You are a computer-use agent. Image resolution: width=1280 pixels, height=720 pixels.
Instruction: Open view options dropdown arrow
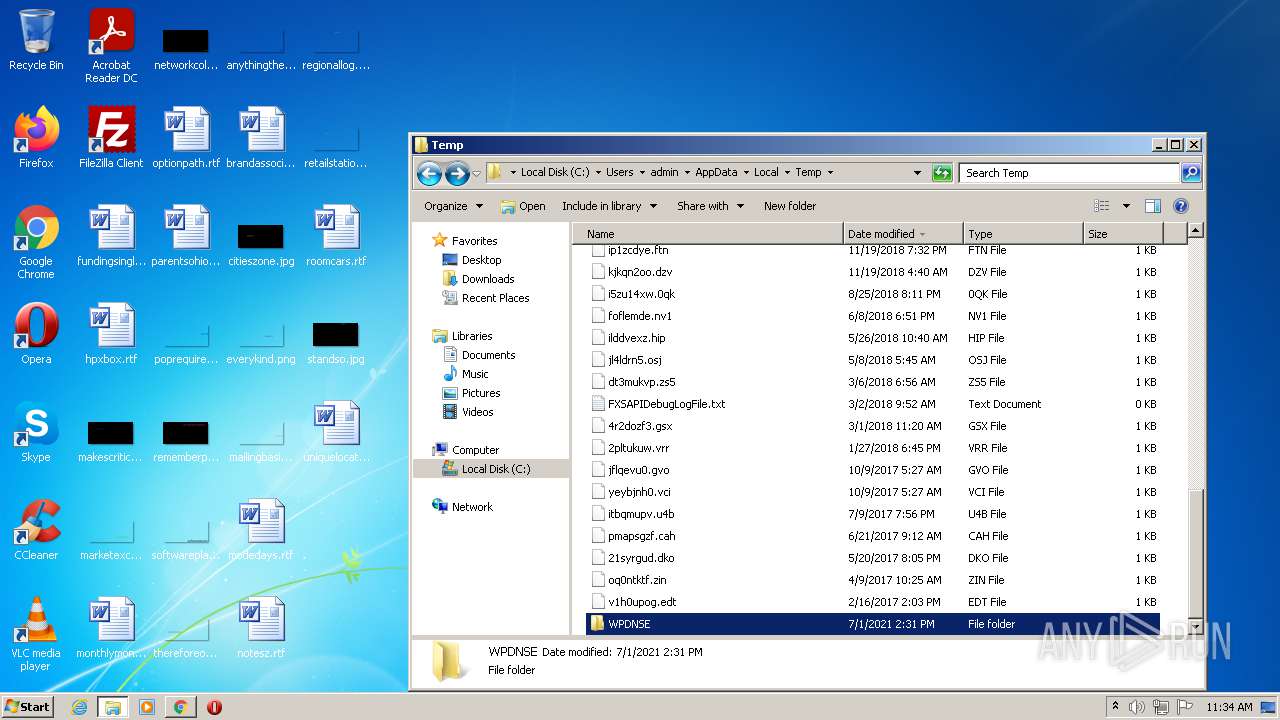pos(1126,206)
